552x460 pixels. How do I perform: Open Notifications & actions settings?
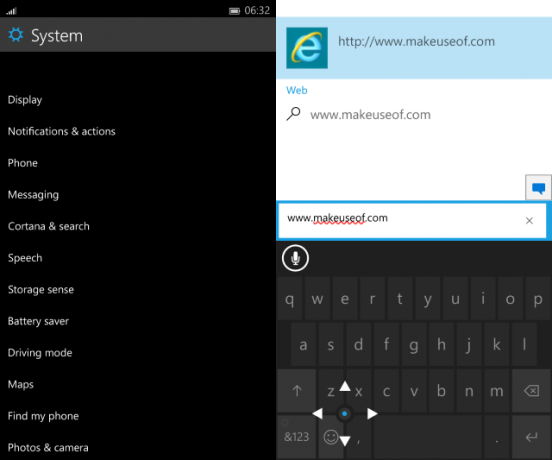coord(62,131)
